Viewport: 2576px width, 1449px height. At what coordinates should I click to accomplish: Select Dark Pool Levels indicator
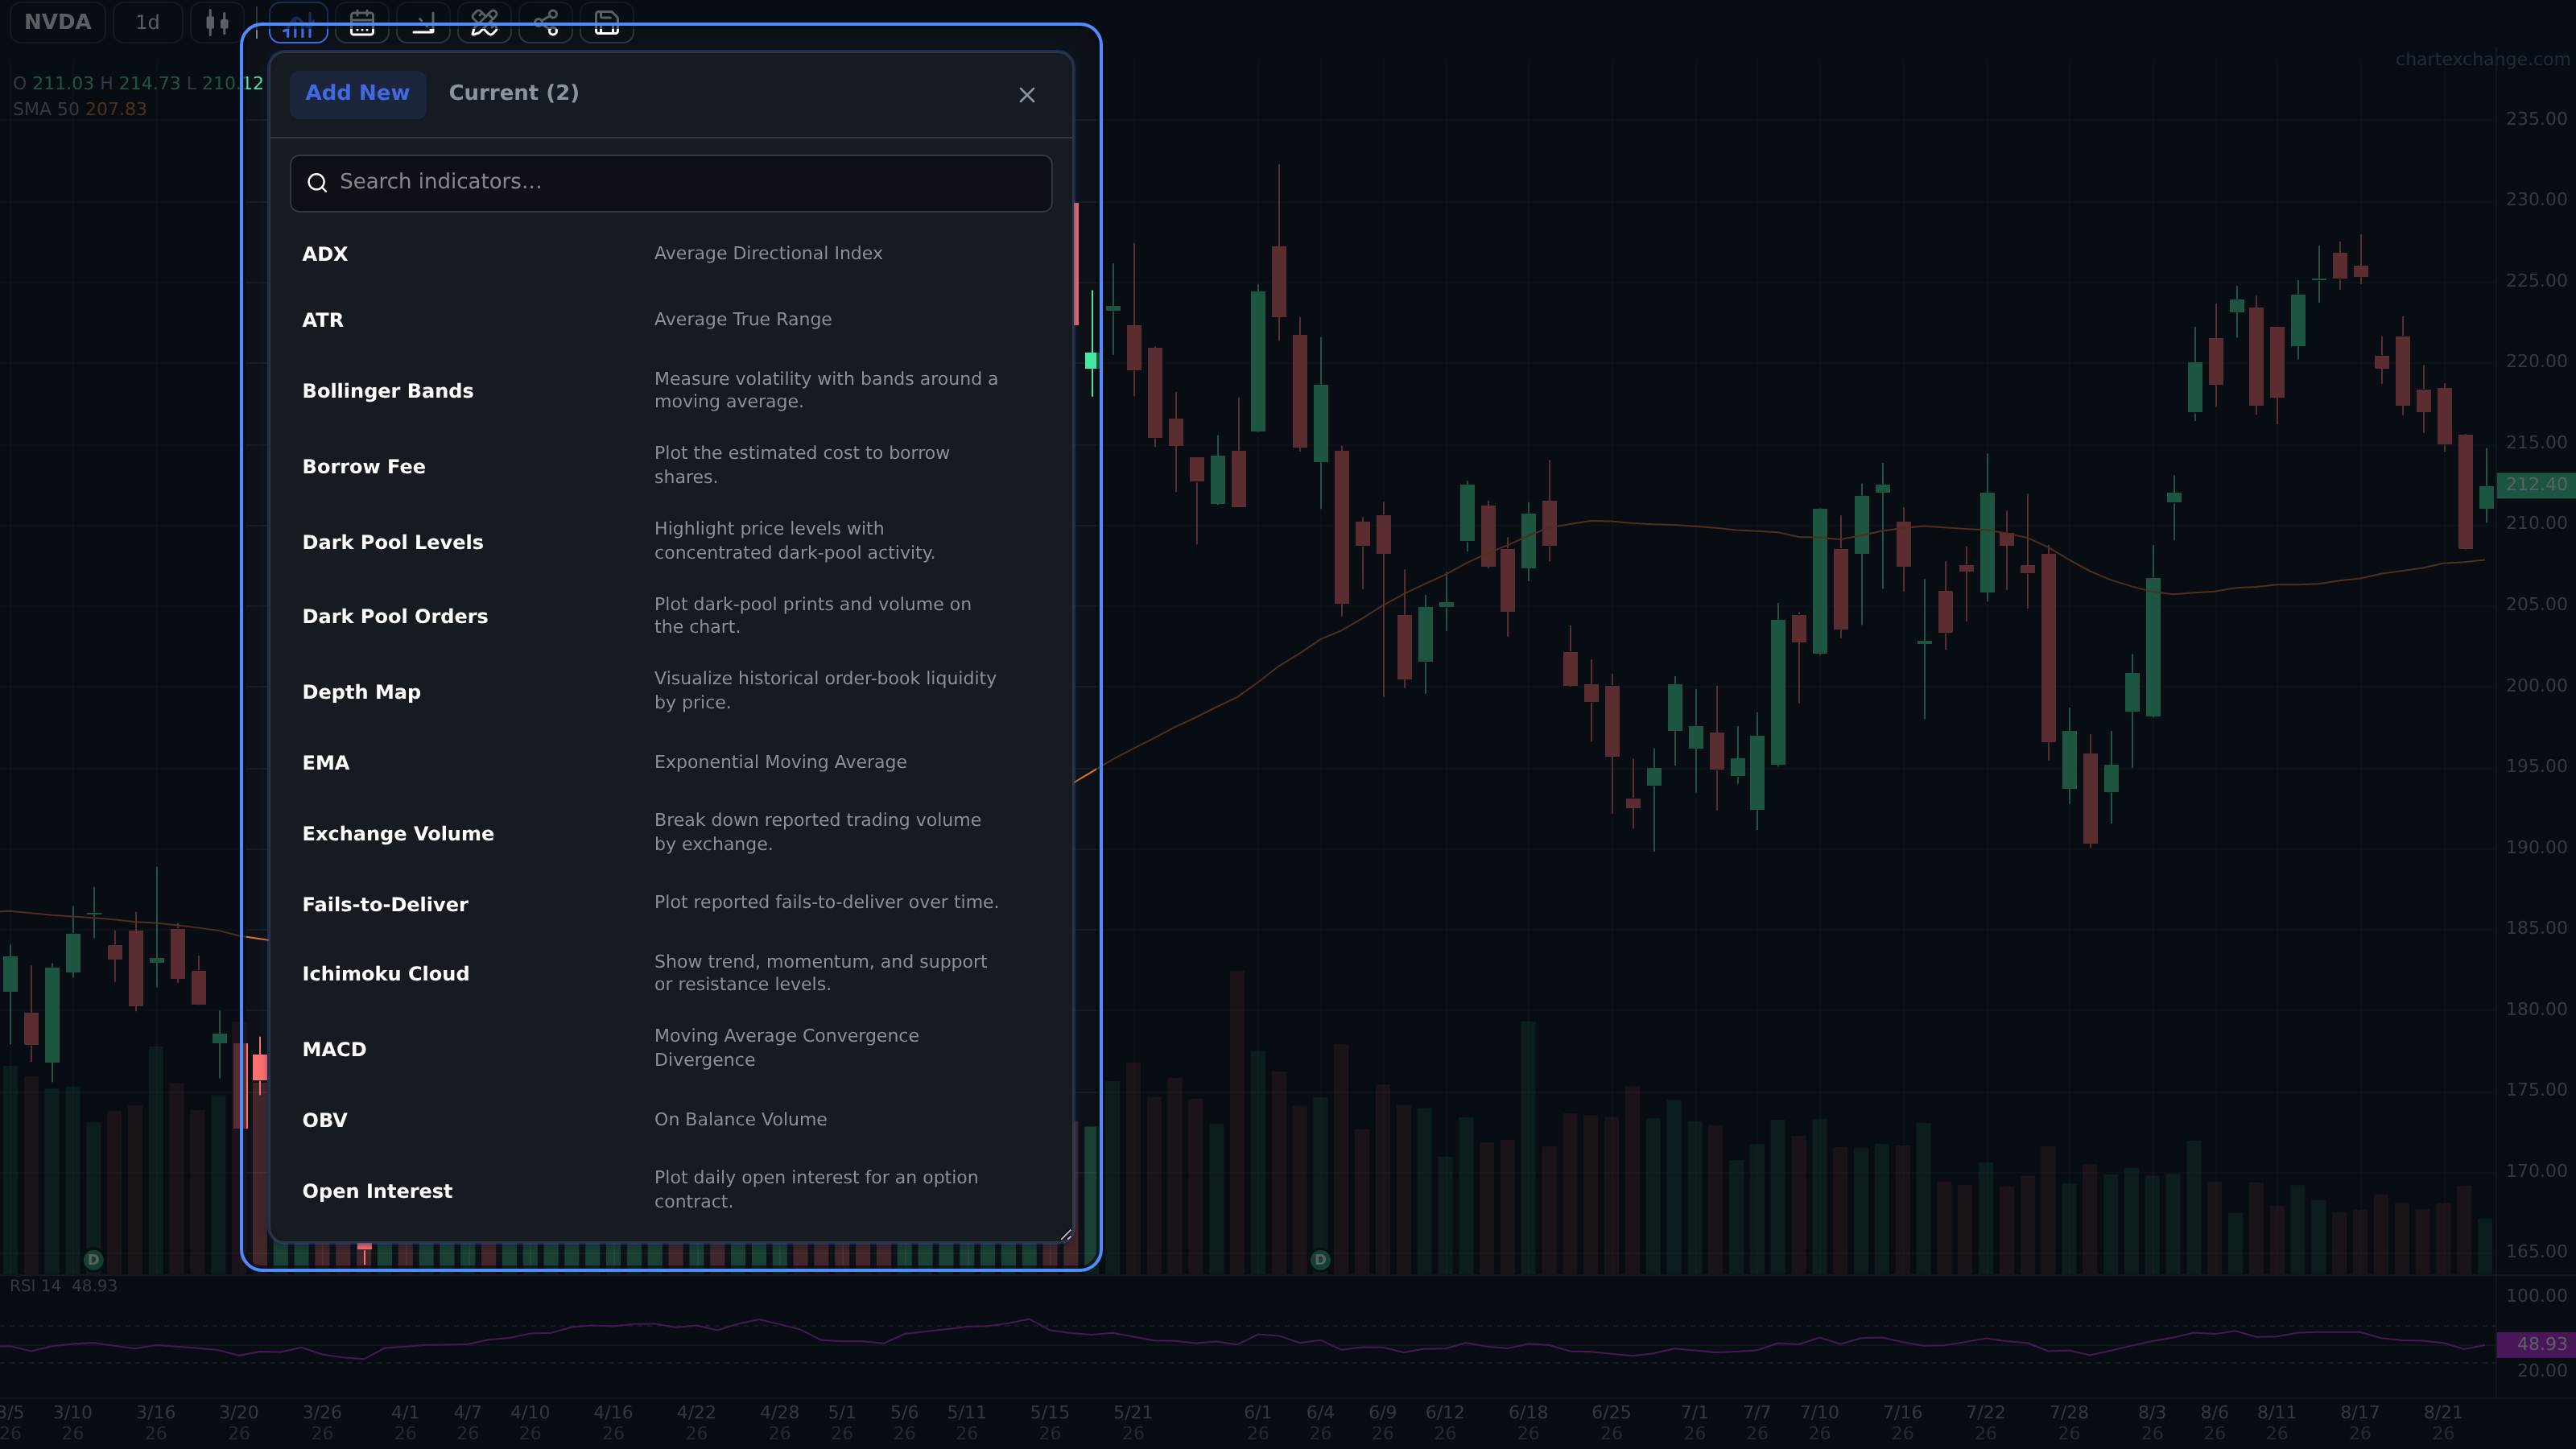pos(671,542)
